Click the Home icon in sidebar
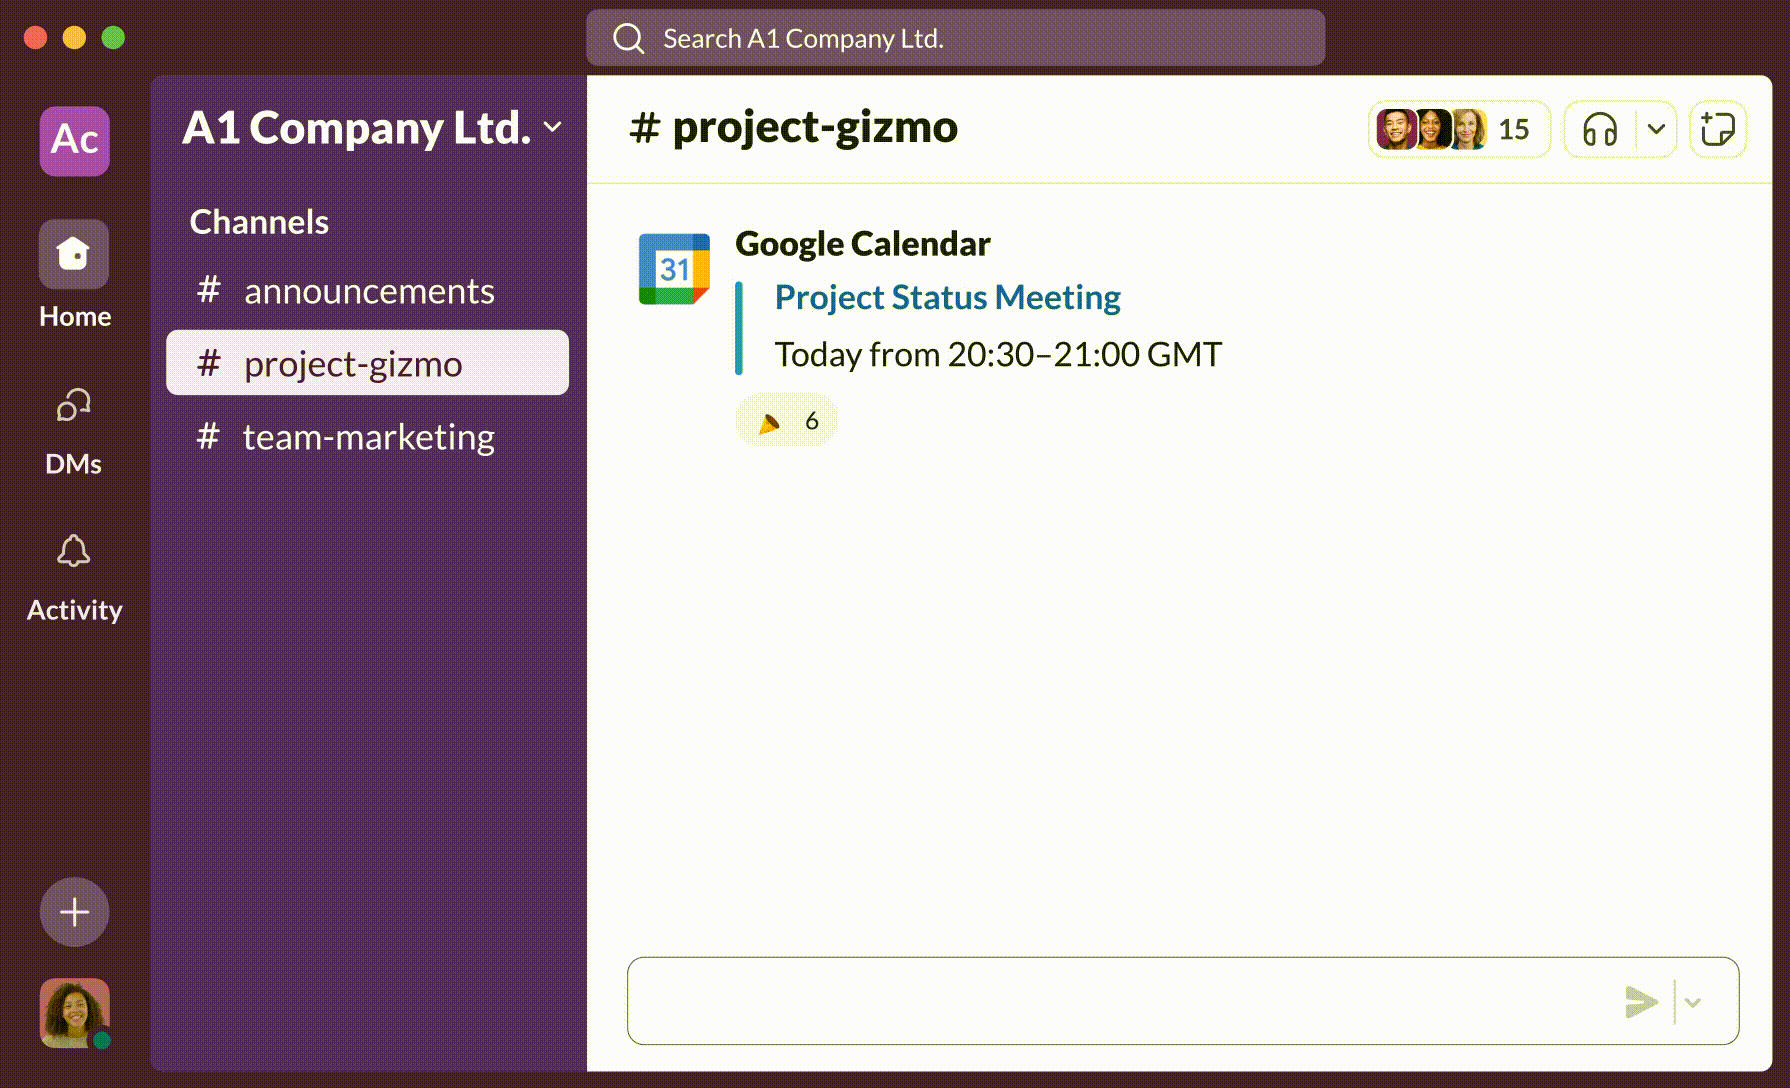This screenshot has height=1088, width=1790. pos(74,254)
